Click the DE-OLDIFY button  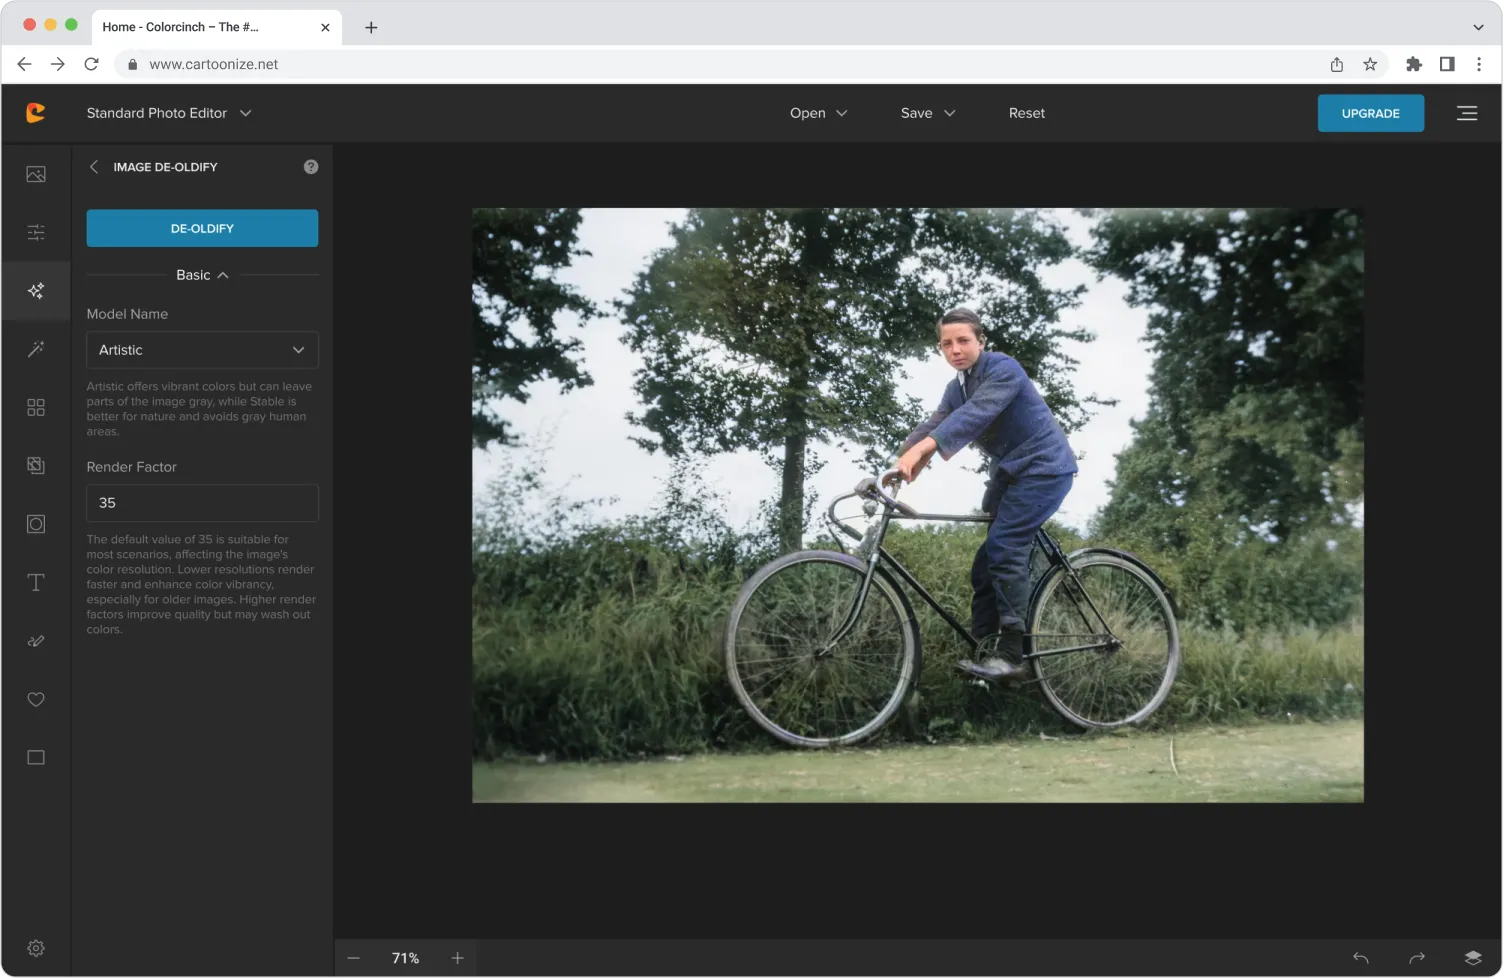point(202,228)
